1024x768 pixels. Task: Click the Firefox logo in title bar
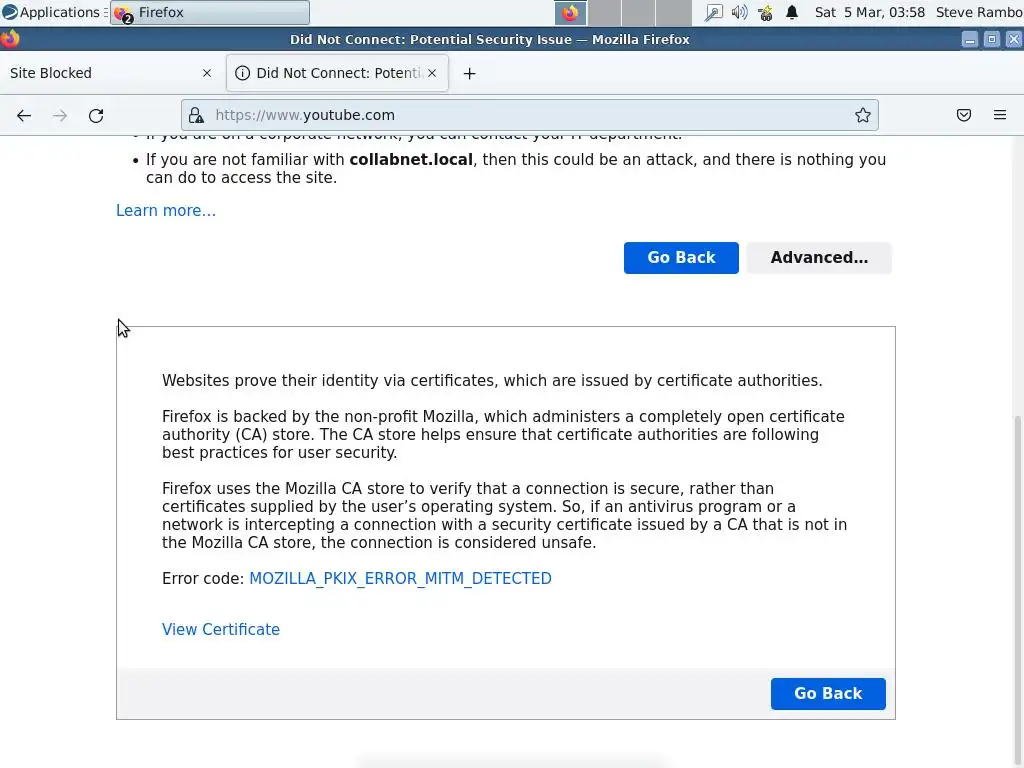[10, 39]
